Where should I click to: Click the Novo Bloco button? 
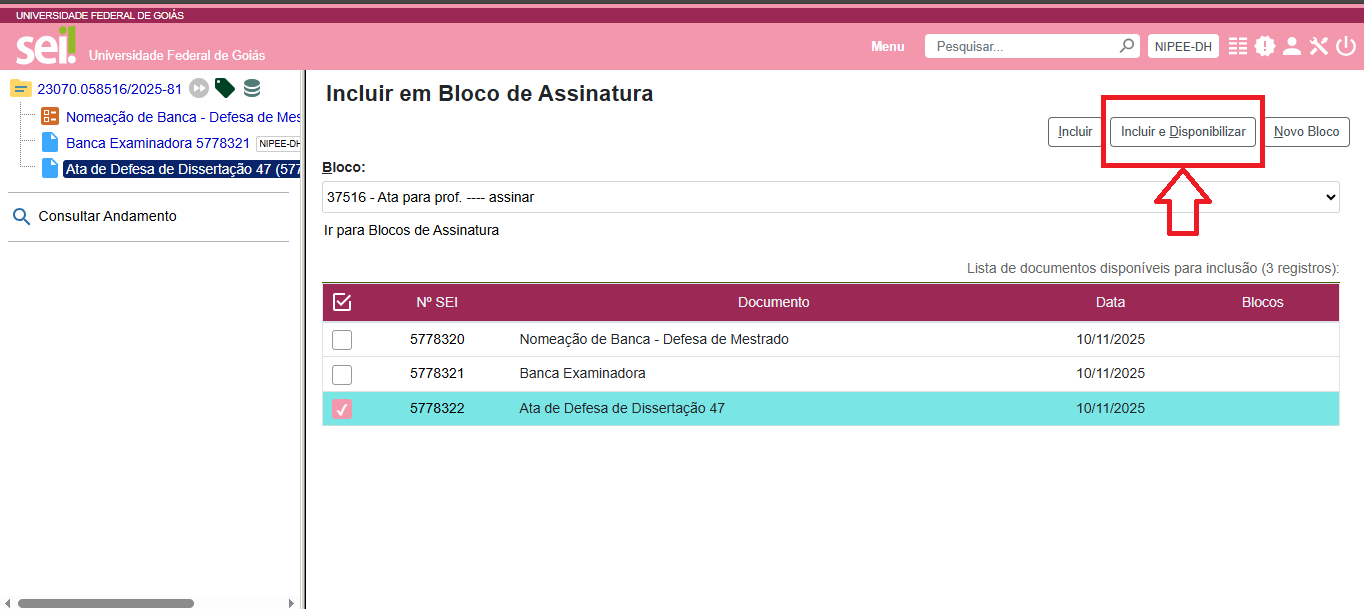(1306, 132)
